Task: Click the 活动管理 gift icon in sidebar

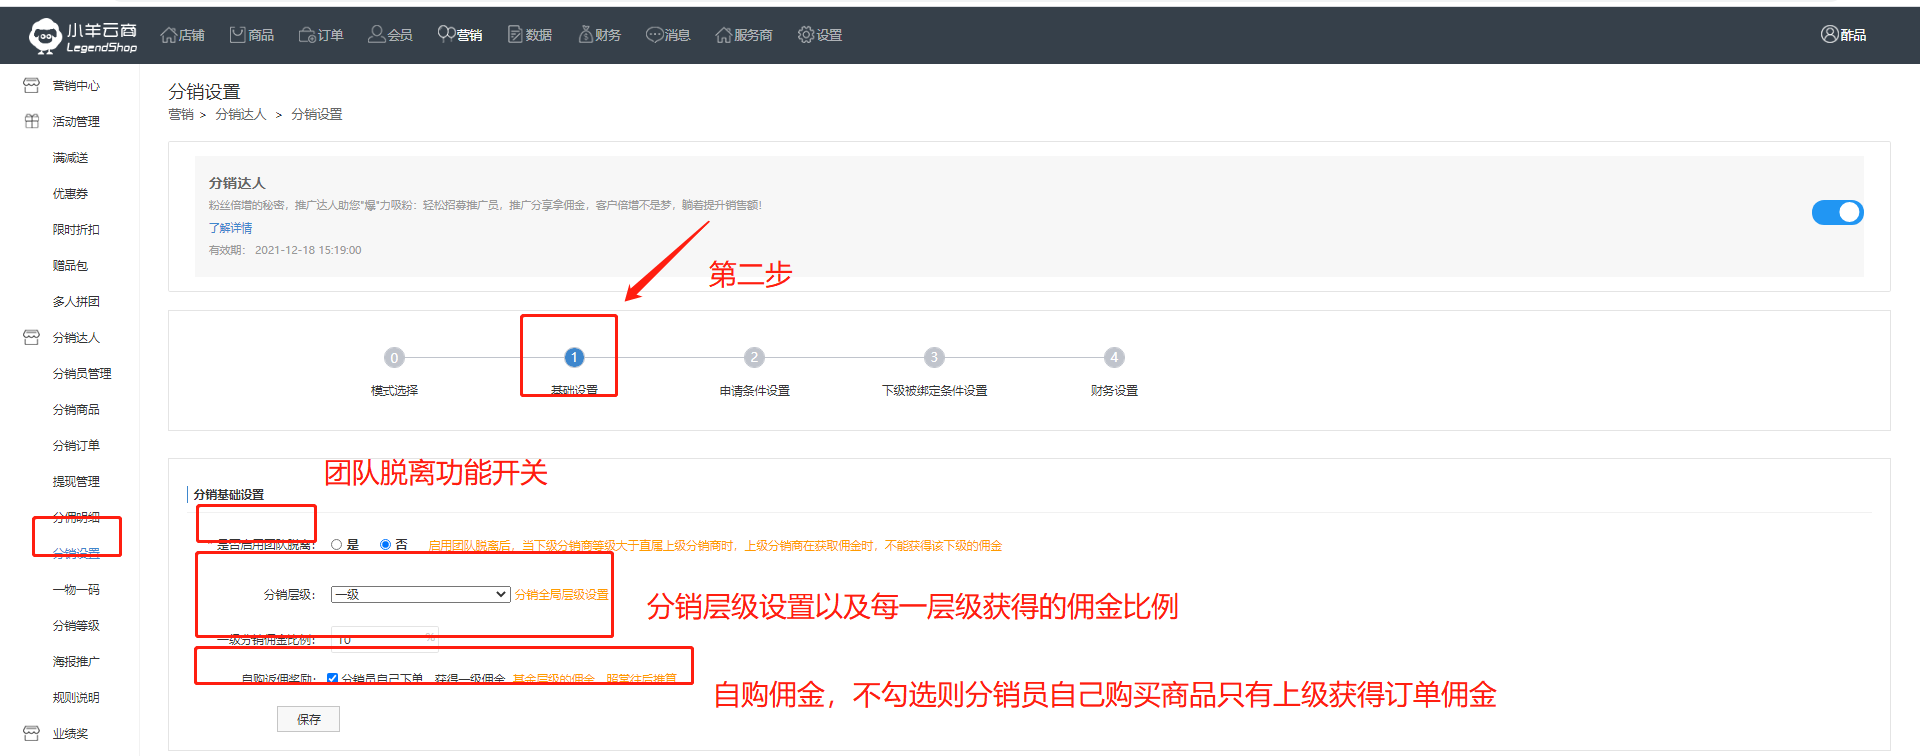Action: point(32,121)
